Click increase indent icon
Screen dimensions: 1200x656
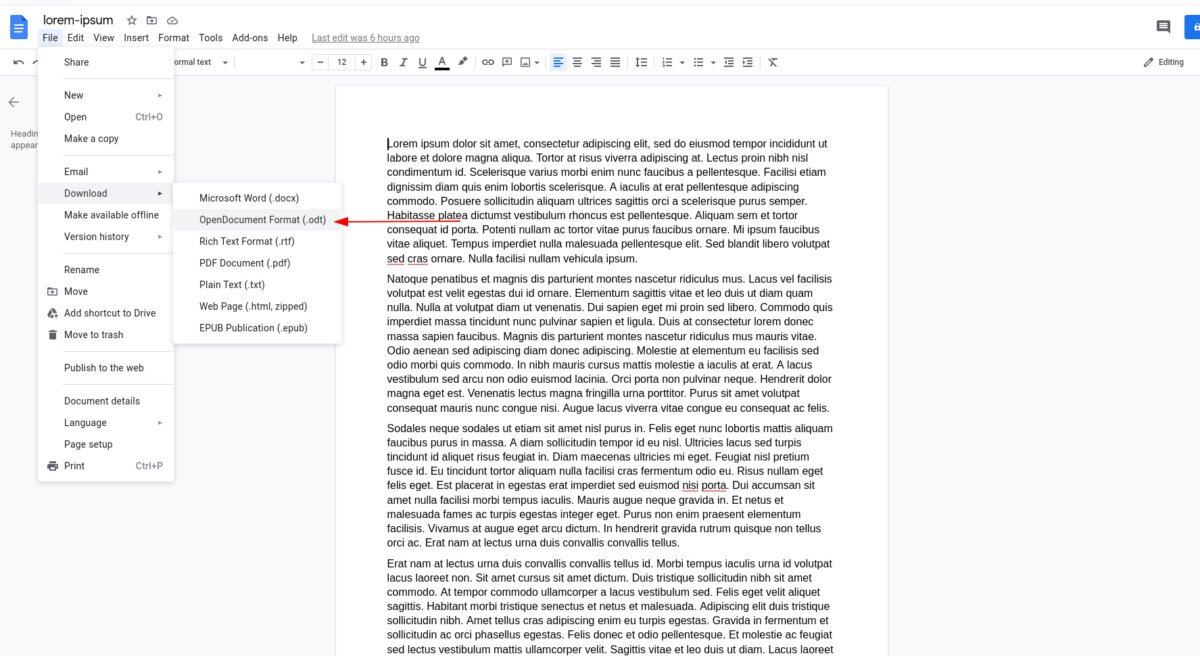tap(748, 62)
